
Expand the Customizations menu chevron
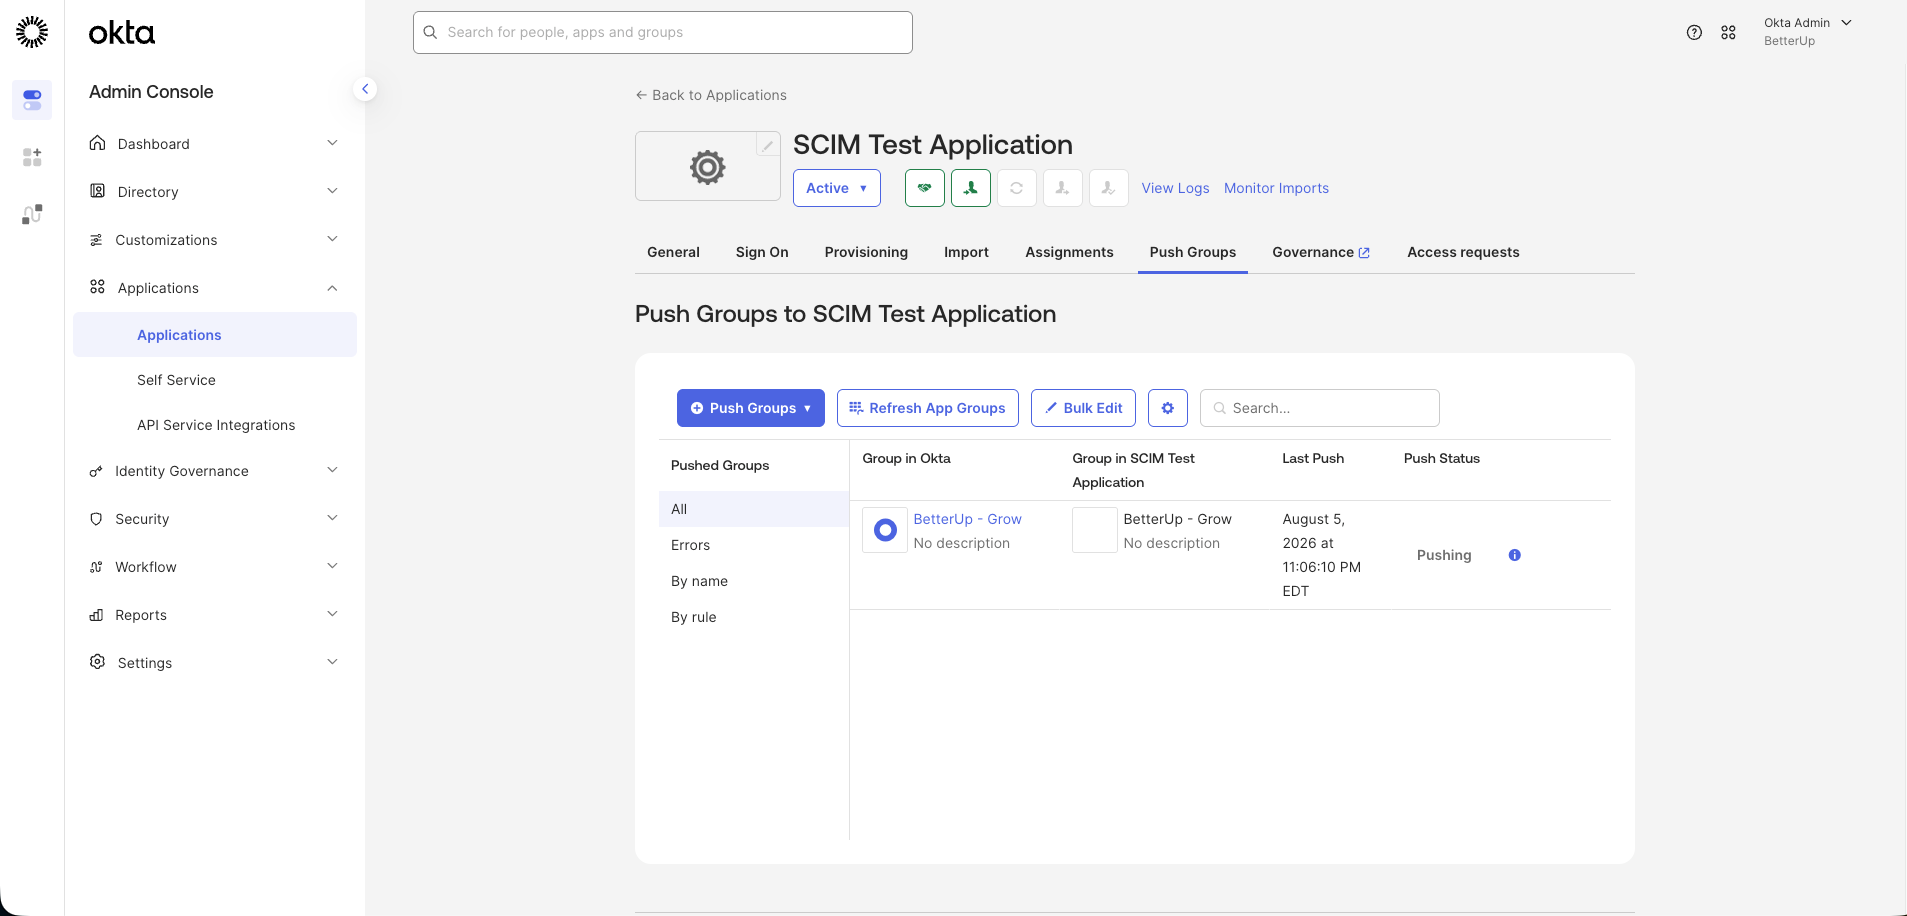333,239
